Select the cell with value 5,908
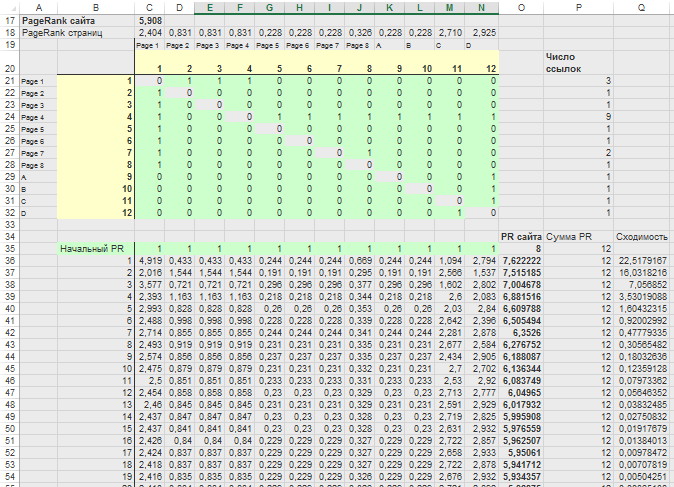The width and height of the screenshot is (674, 487). pos(150,19)
